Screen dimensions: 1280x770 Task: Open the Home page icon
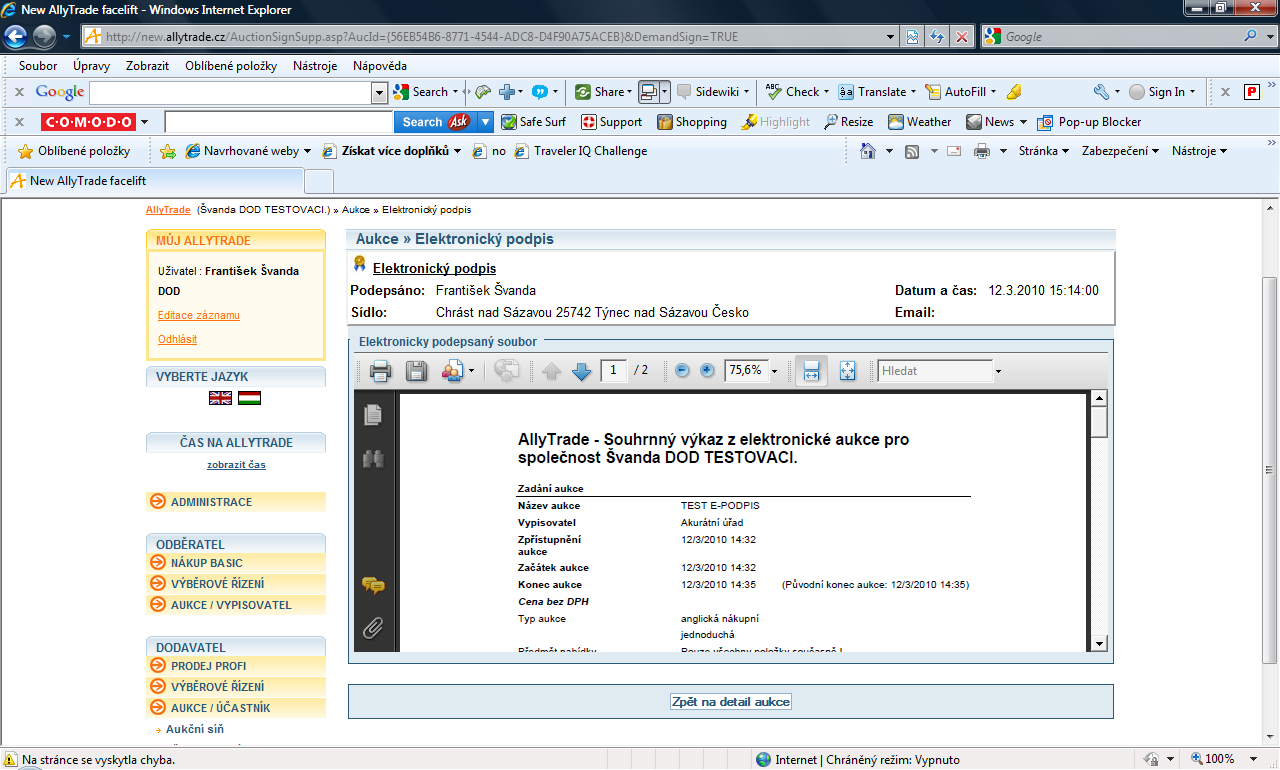coord(867,151)
